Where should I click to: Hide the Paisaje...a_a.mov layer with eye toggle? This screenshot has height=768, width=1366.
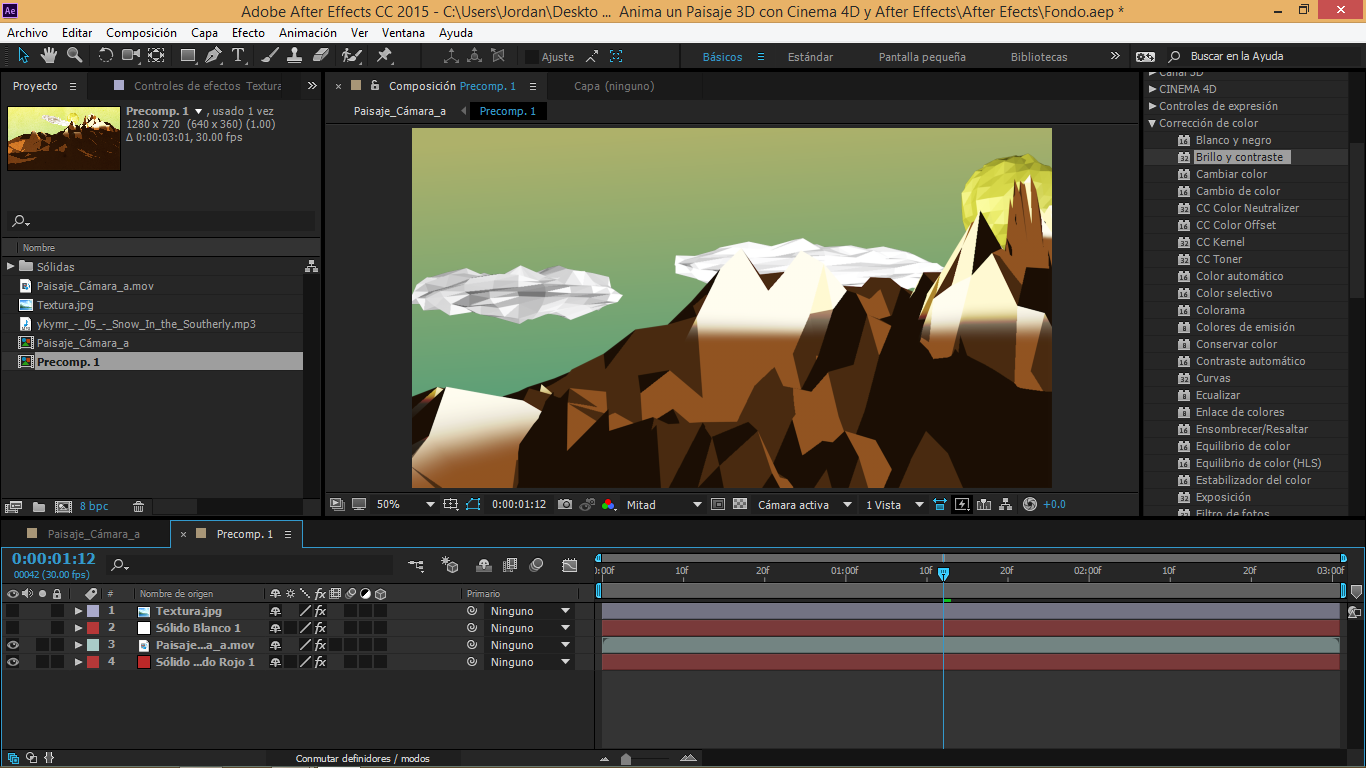(x=13, y=645)
